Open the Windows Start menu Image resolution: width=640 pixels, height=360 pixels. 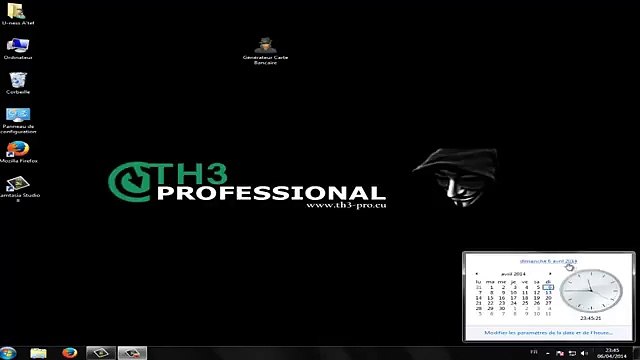pos(8,353)
